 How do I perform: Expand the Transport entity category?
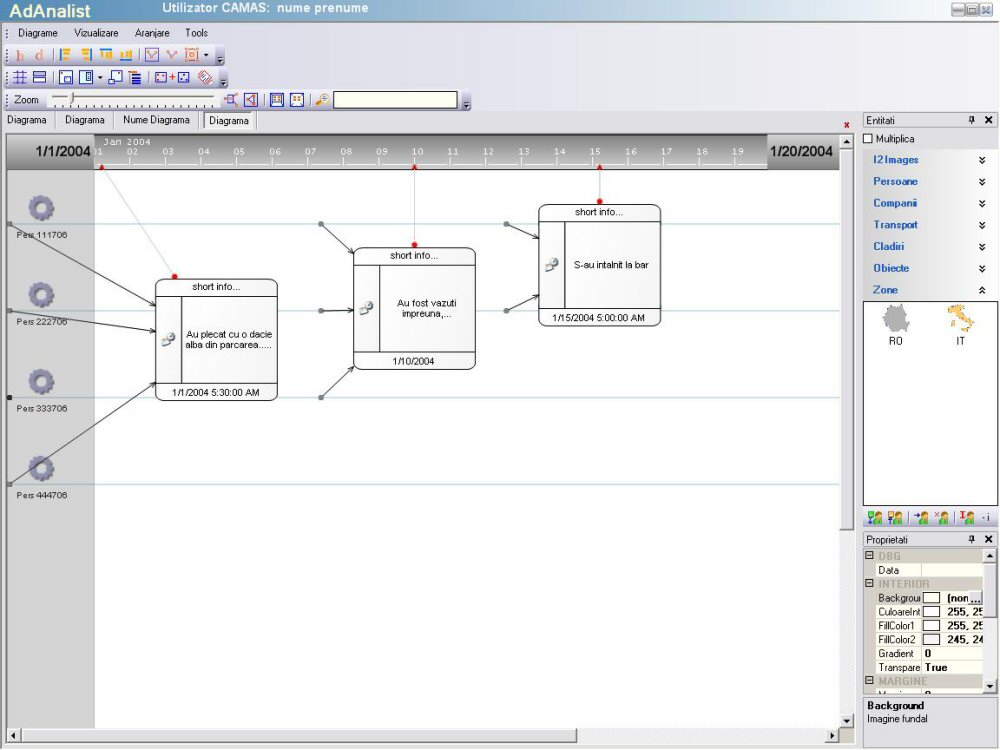981,225
